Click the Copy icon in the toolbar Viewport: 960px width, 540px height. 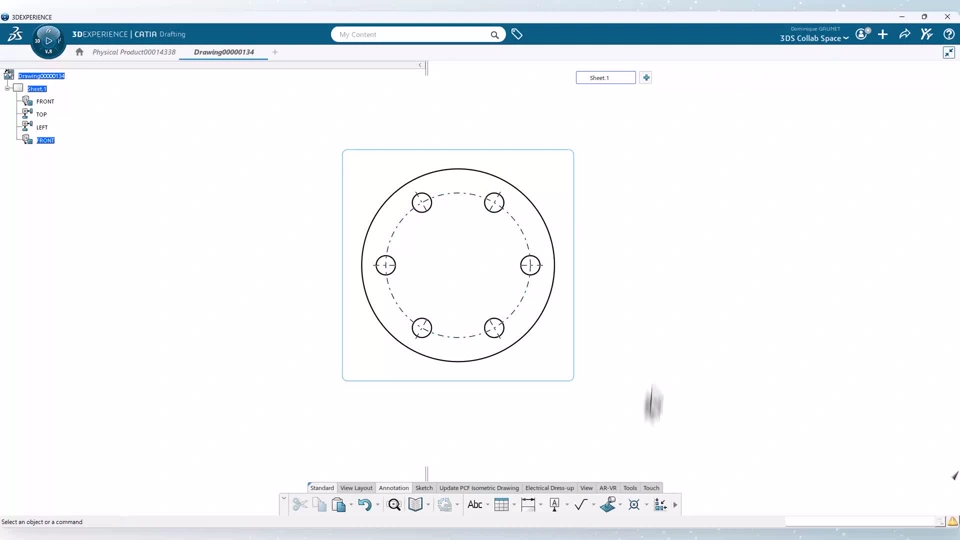319,504
